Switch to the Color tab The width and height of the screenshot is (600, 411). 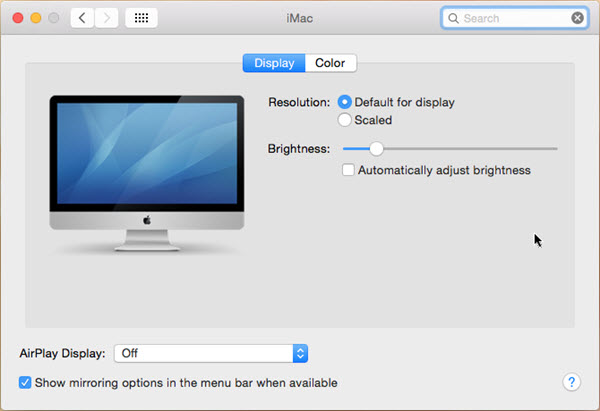tap(331, 63)
